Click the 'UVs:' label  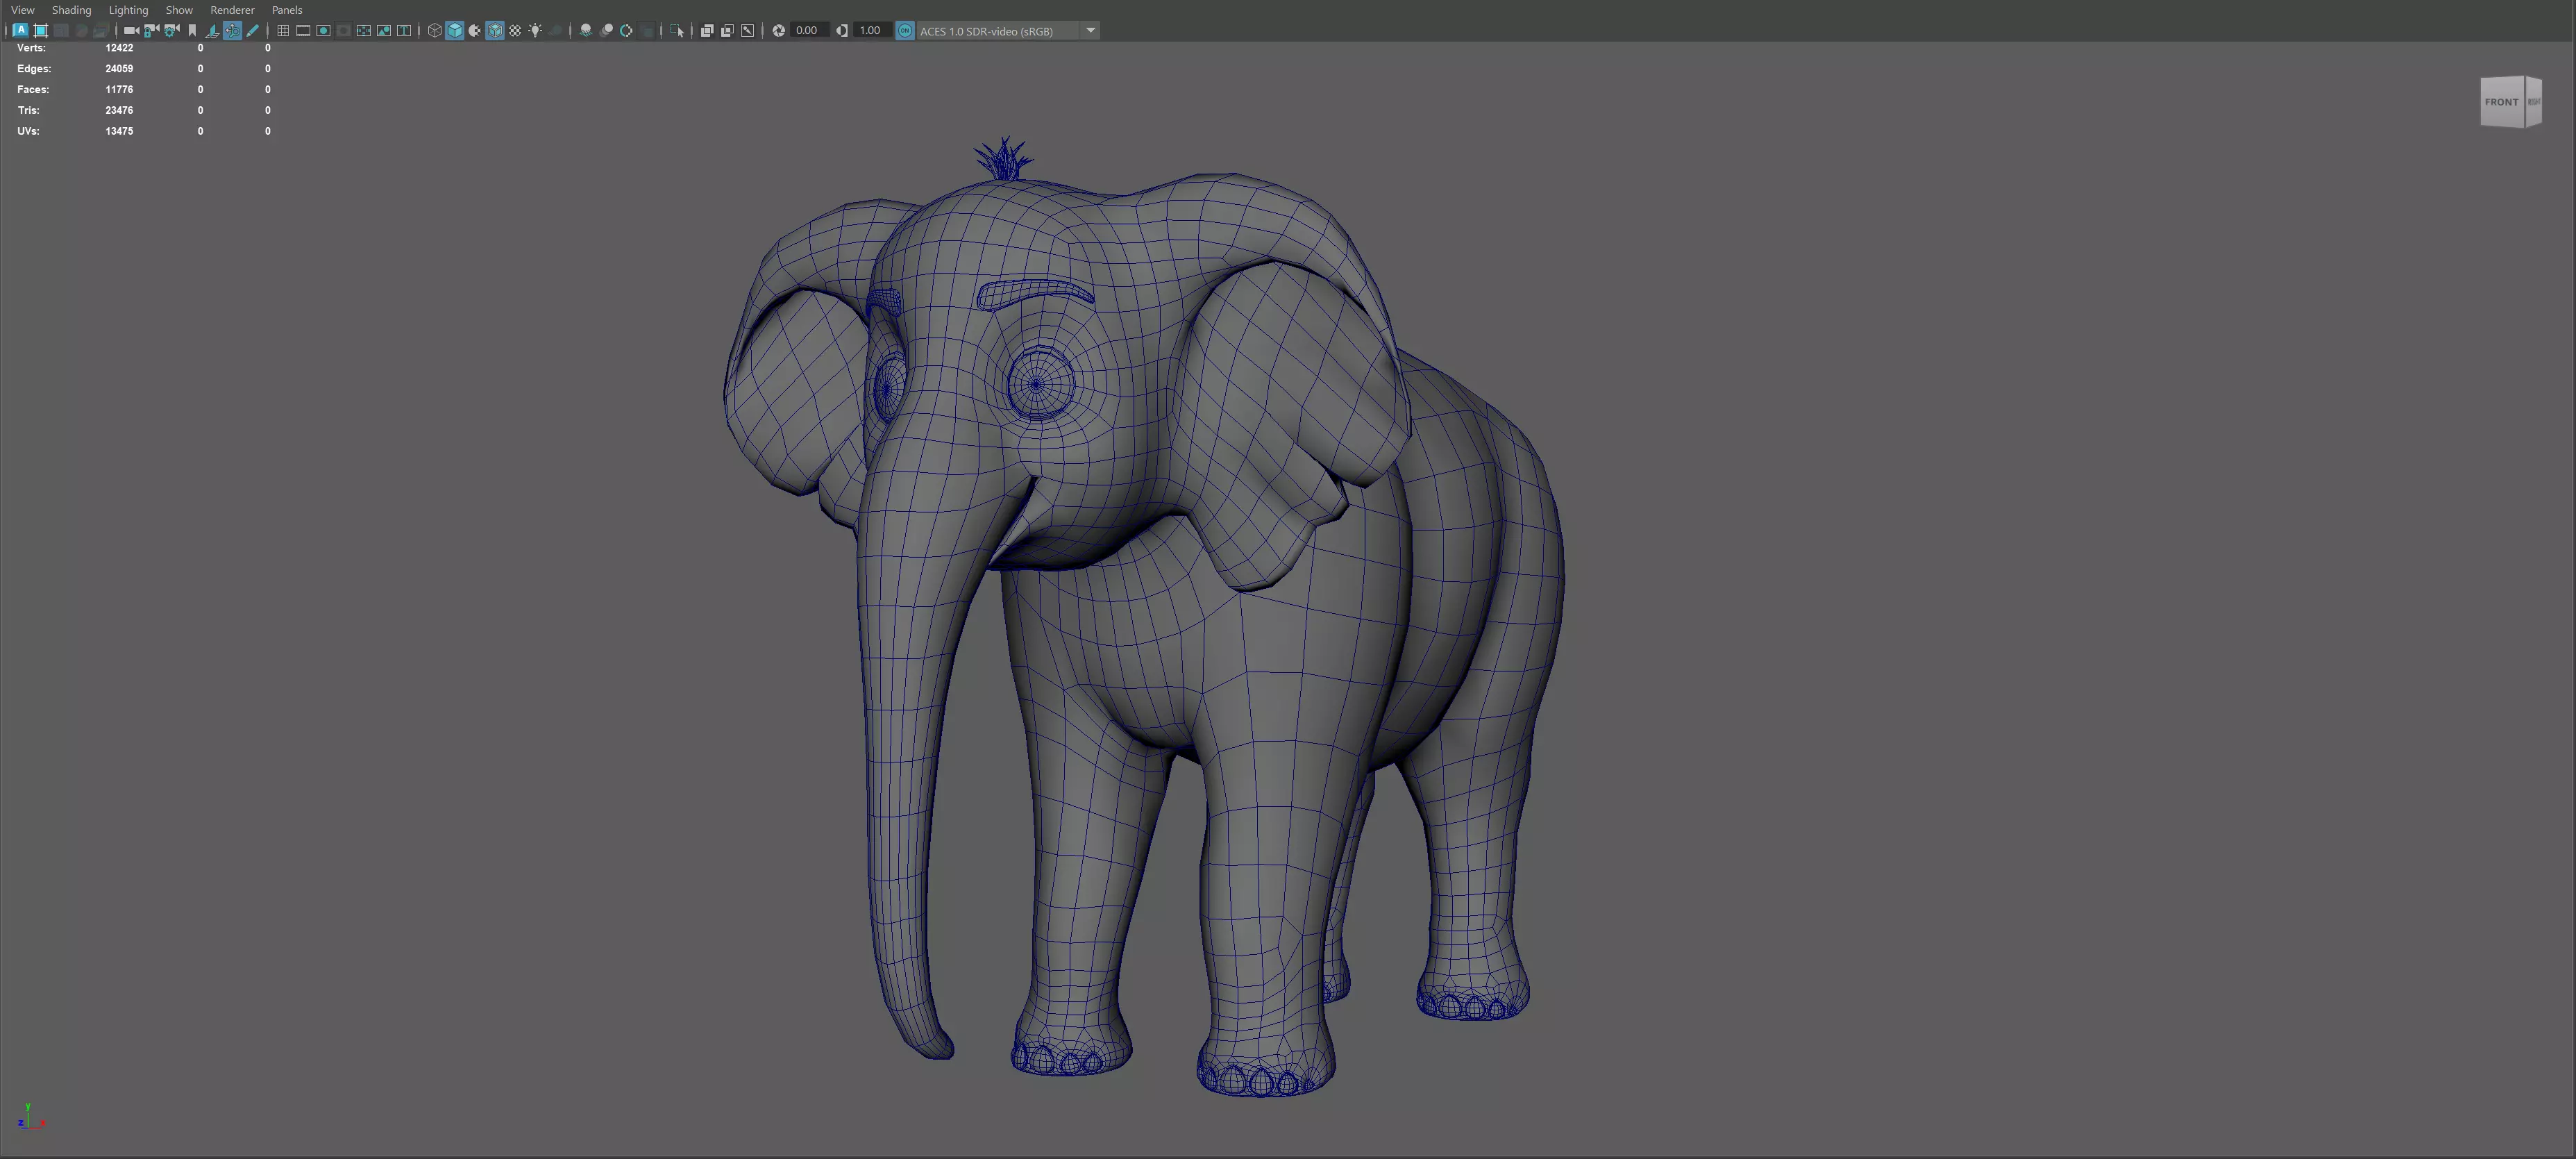tap(28, 131)
